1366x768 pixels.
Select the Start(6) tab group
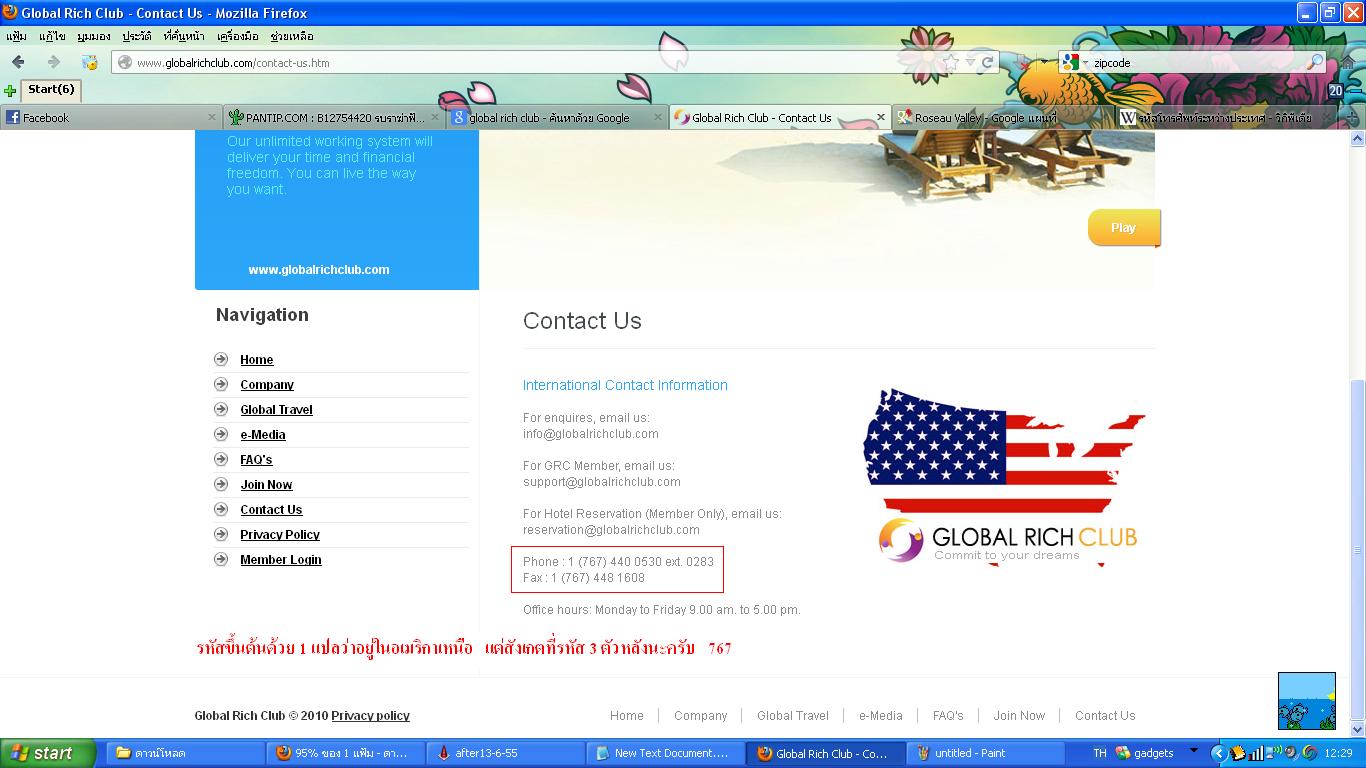coord(50,89)
